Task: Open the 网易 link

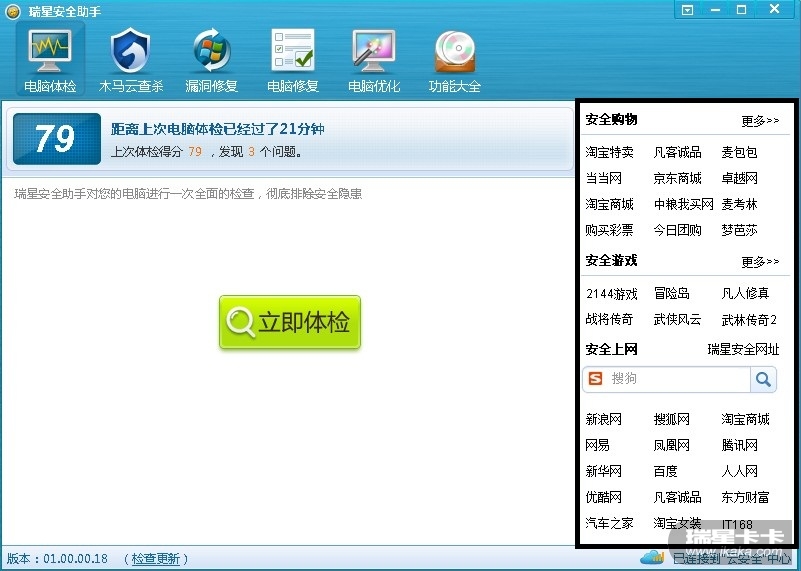Action: (597, 445)
